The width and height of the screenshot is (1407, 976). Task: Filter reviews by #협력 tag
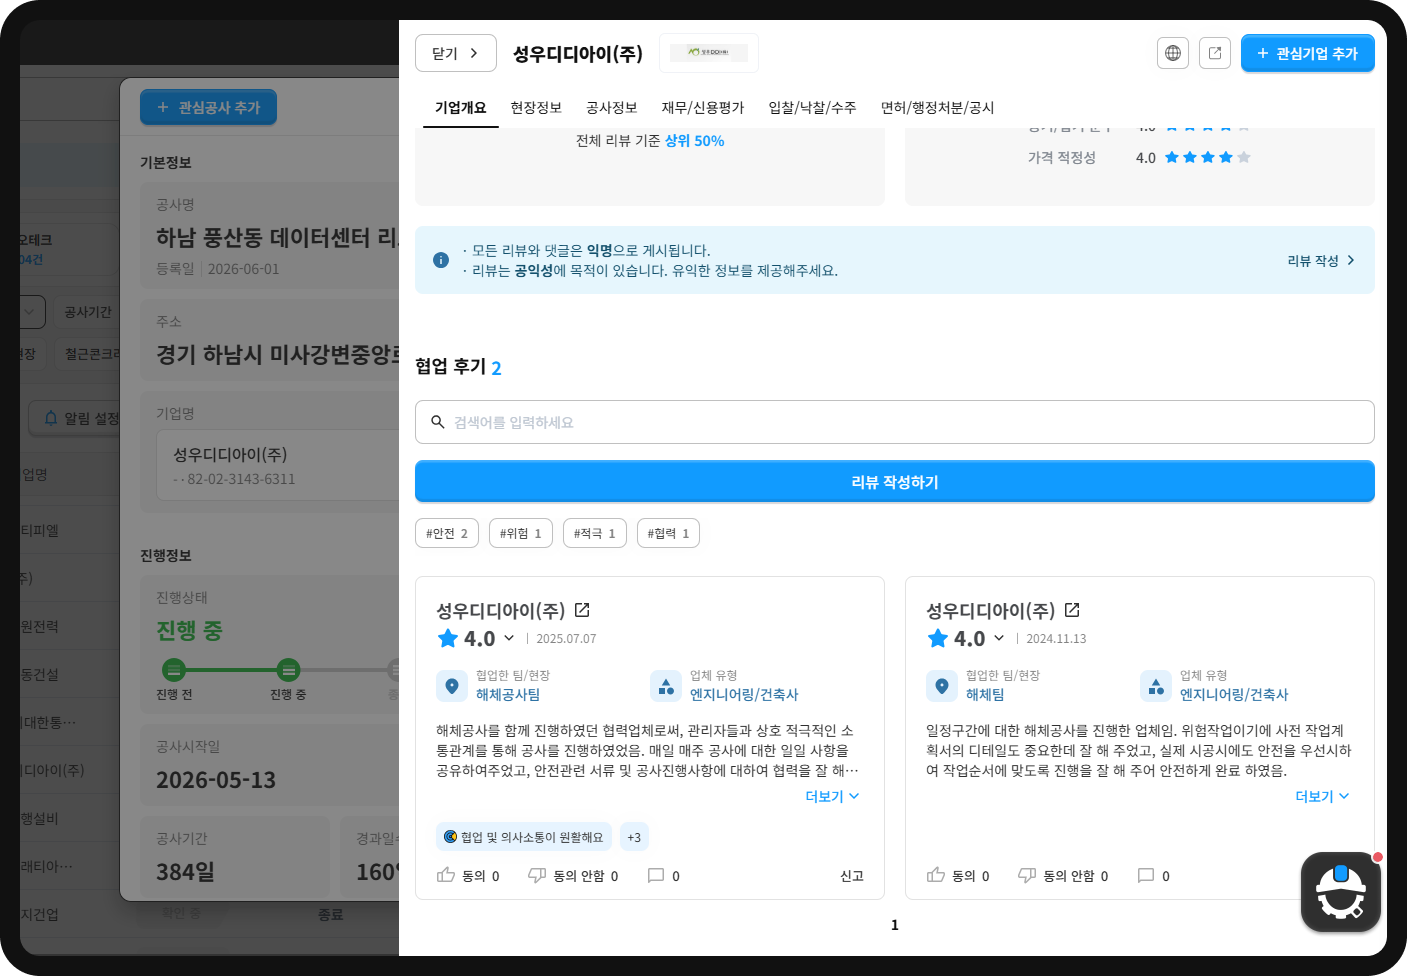668,533
